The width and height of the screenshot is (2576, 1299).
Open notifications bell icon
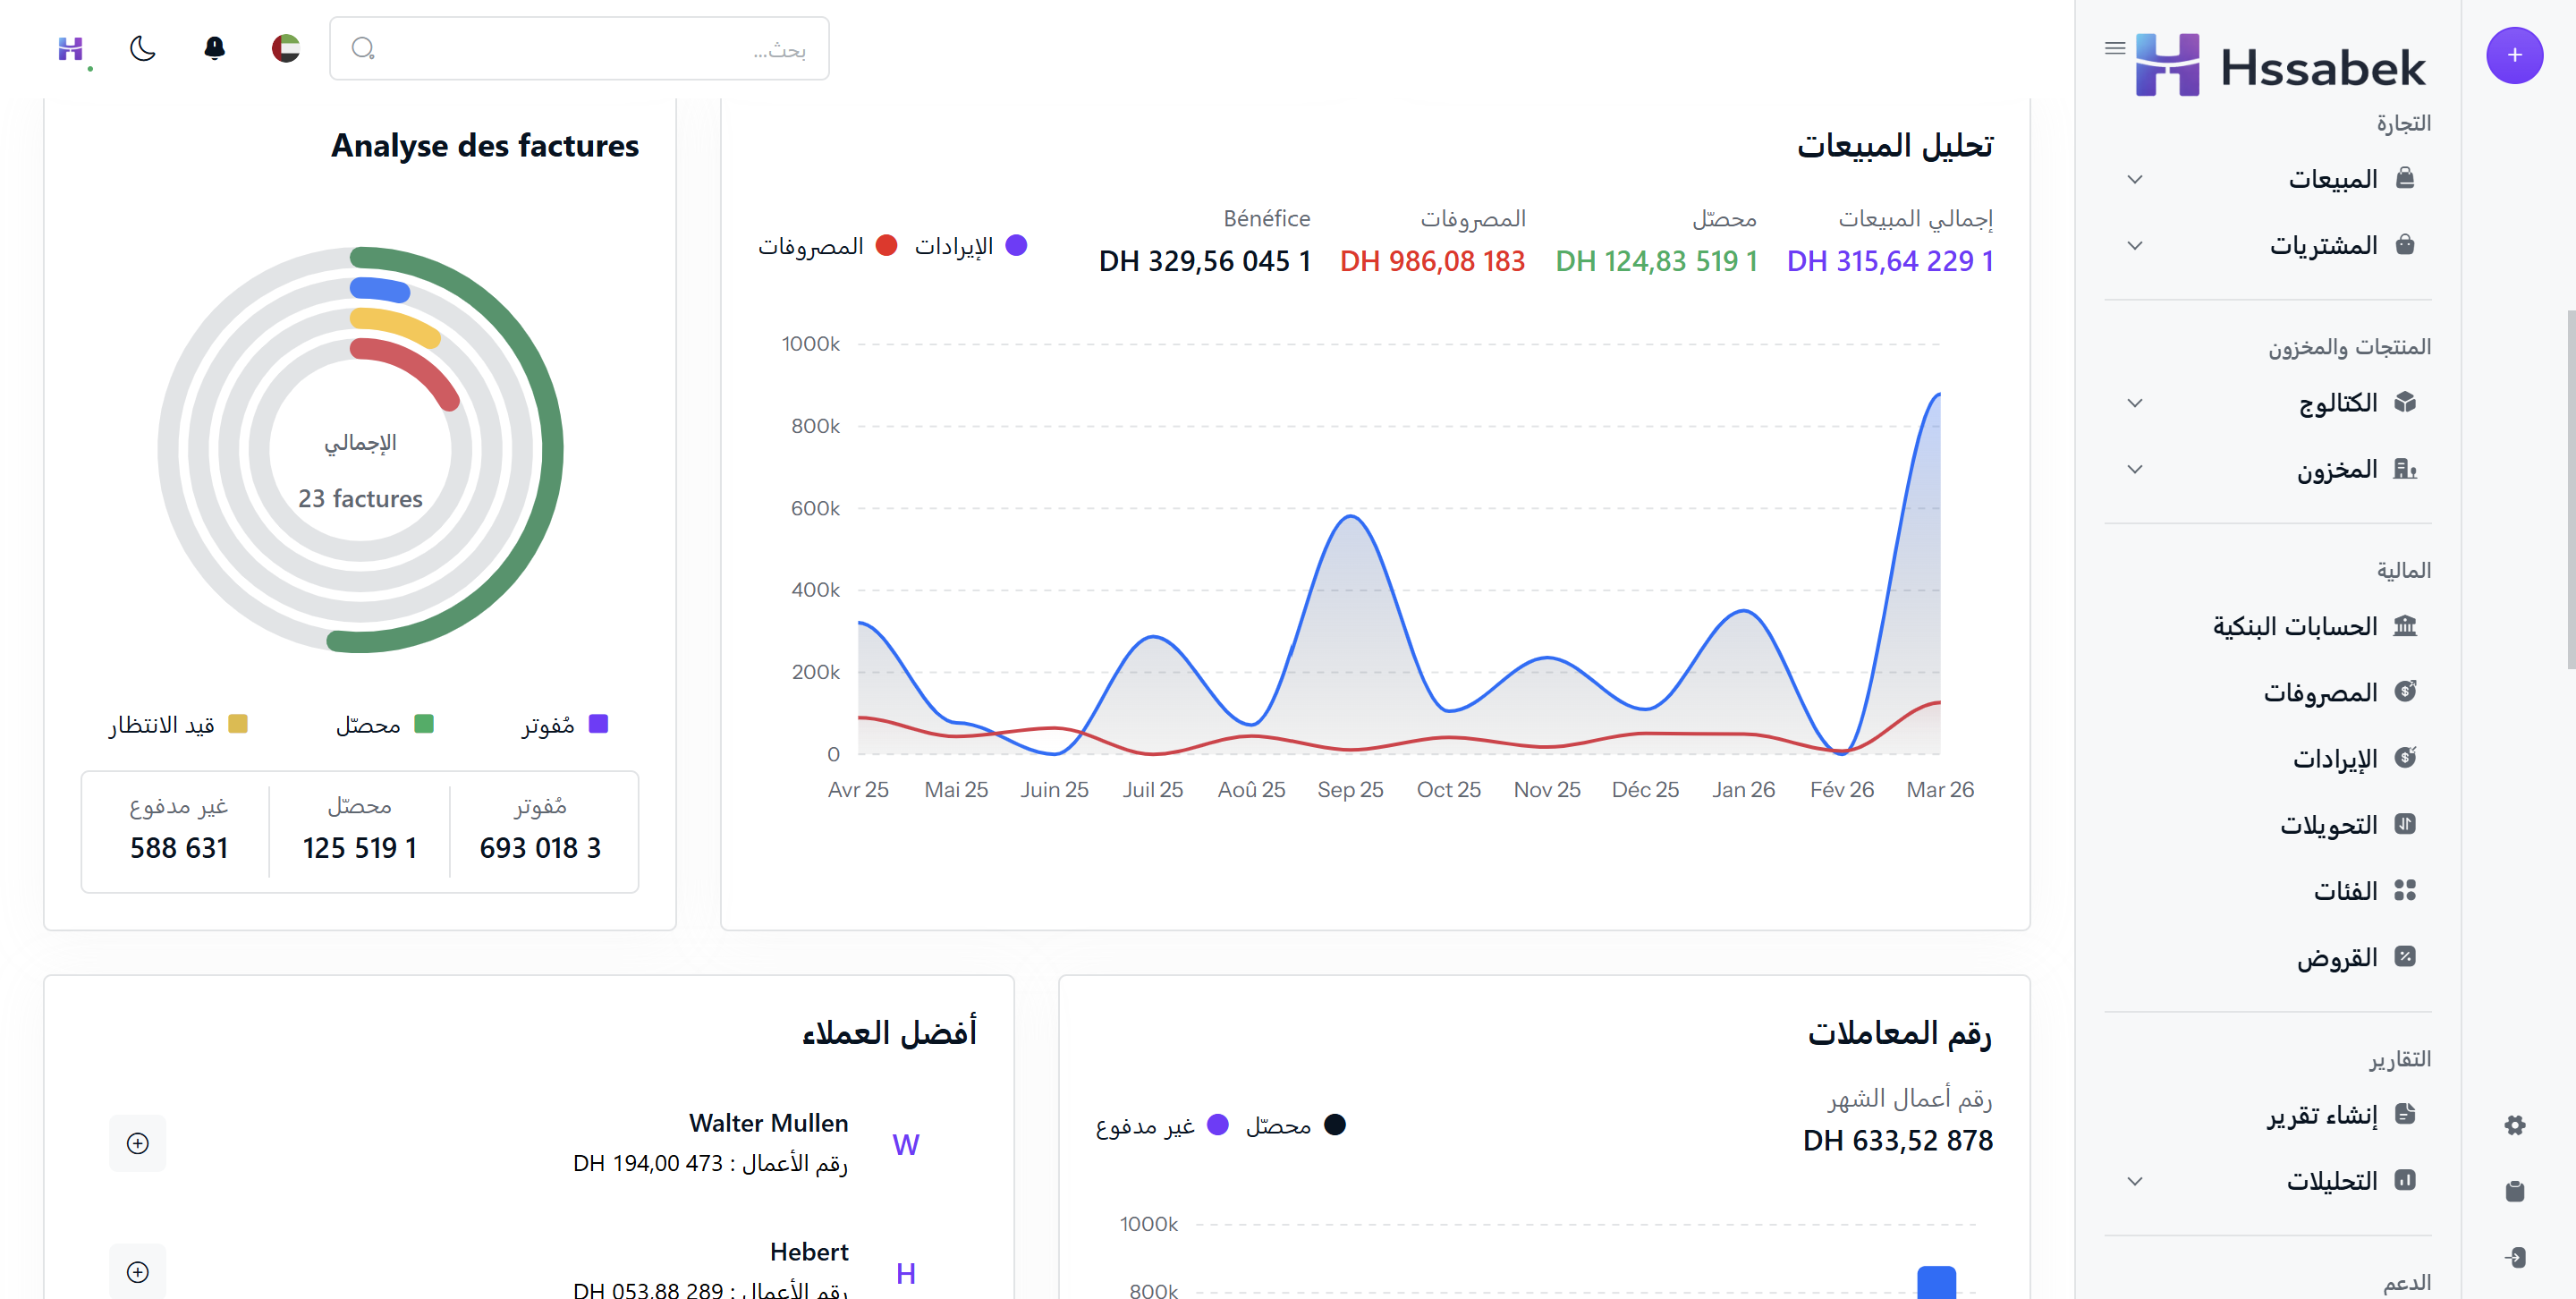point(214,48)
